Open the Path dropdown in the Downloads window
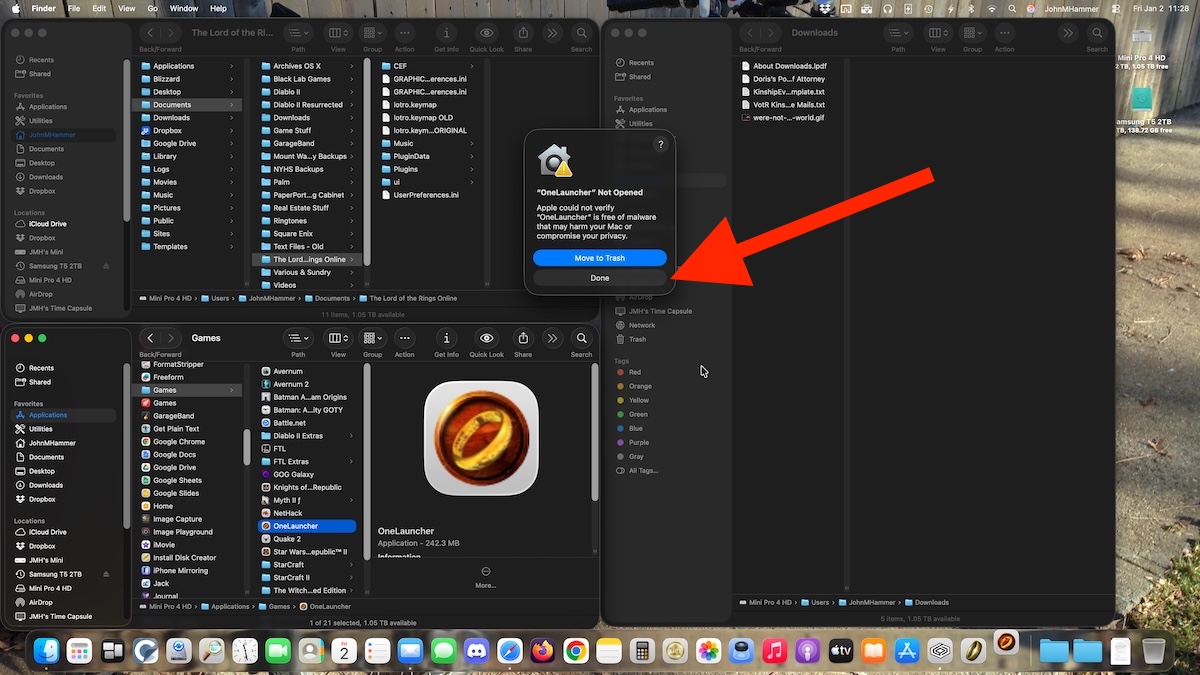Image resolution: width=1200 pixels, height=675 pixels. (897, 33)
